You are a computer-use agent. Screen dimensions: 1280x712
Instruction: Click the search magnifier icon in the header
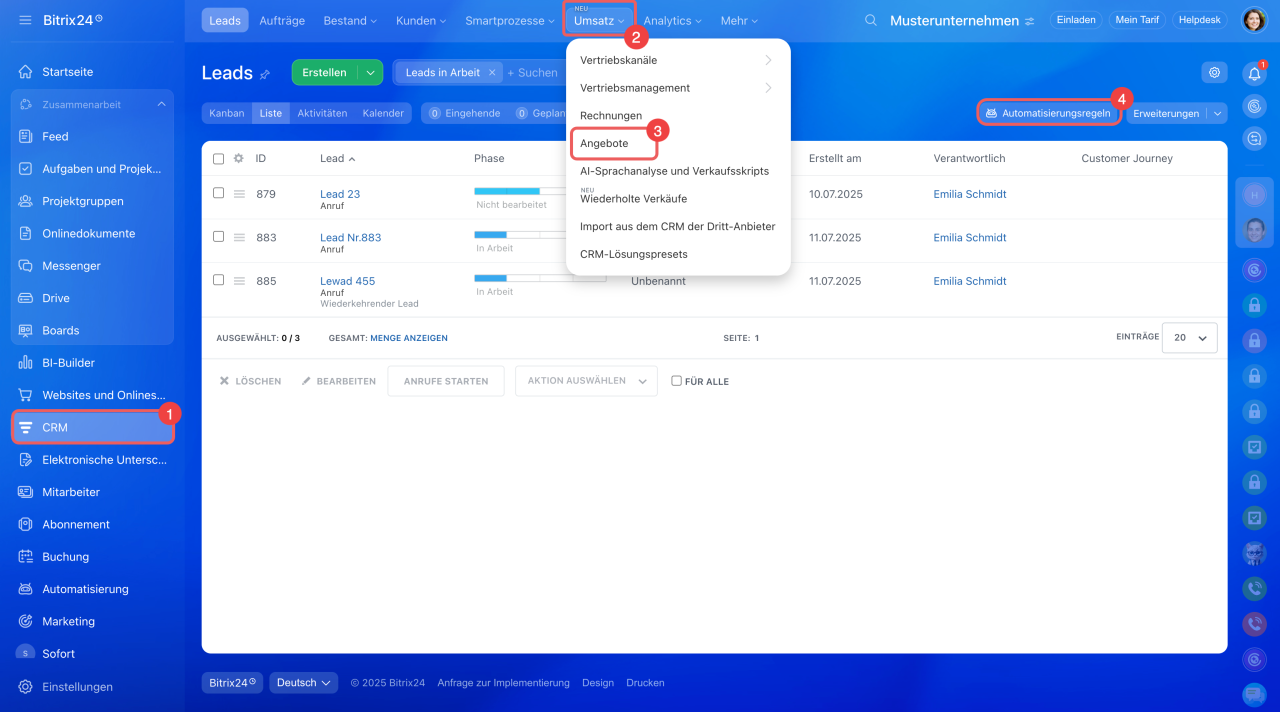coord(871,20)
